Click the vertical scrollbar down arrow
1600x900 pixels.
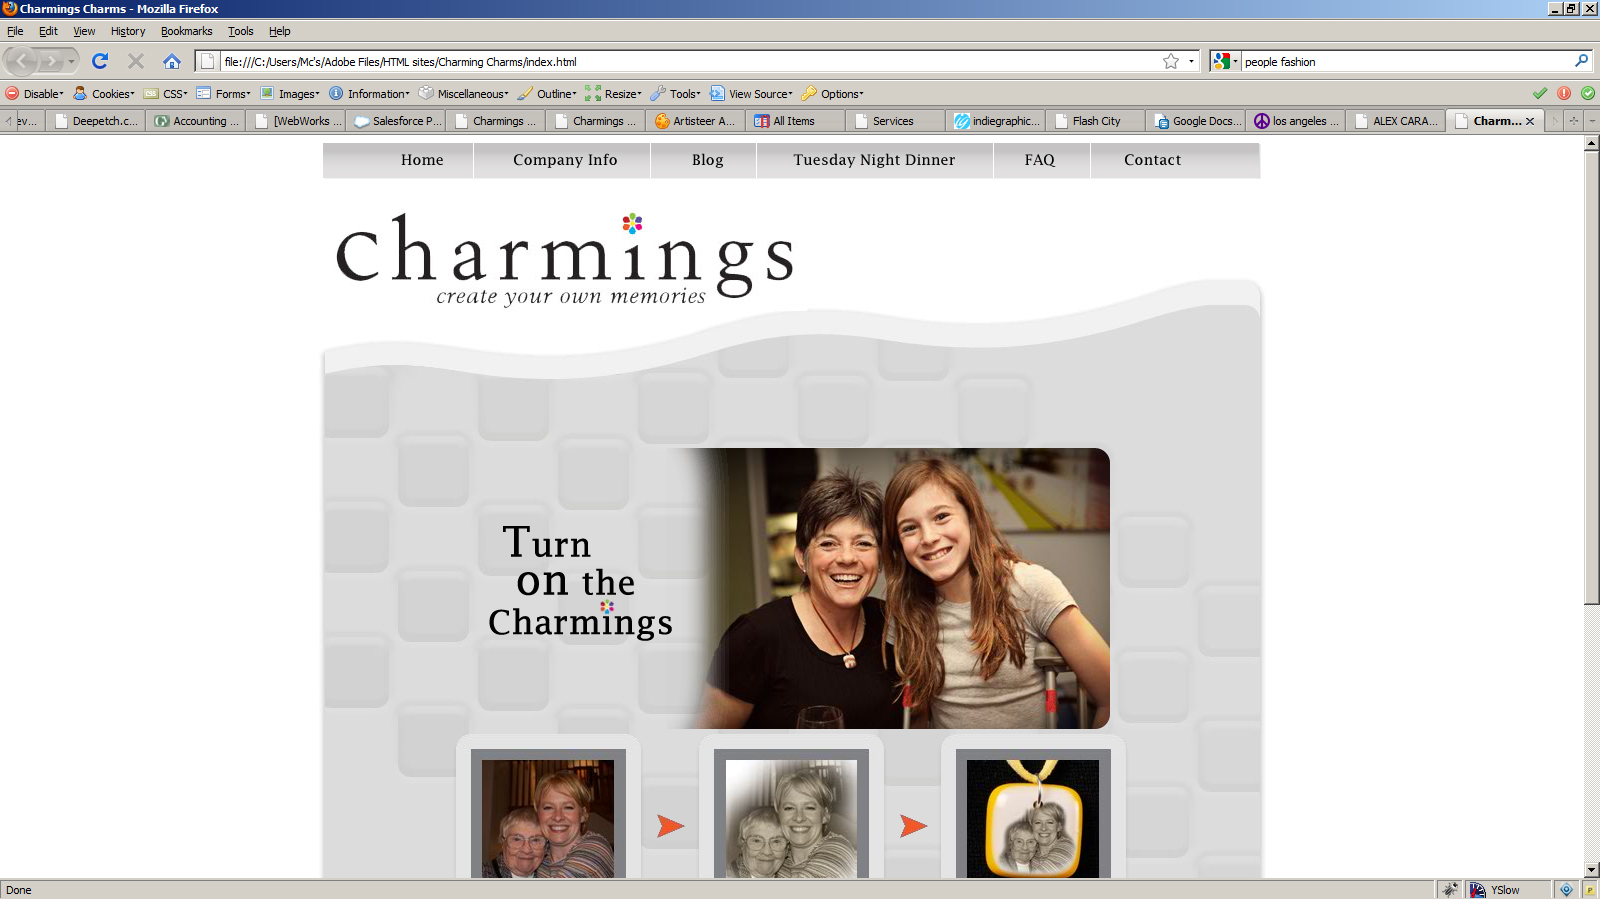[1591, 870]
